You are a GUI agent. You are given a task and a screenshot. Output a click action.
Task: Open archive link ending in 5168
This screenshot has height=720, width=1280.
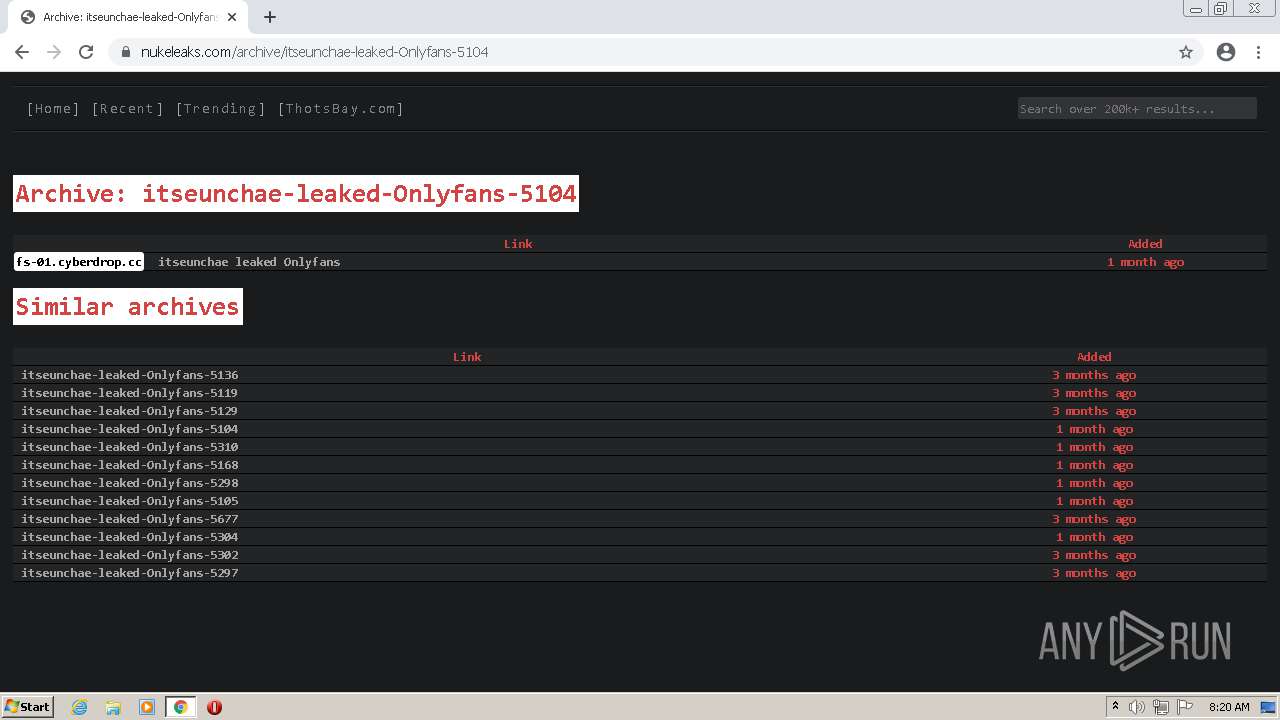130,465
